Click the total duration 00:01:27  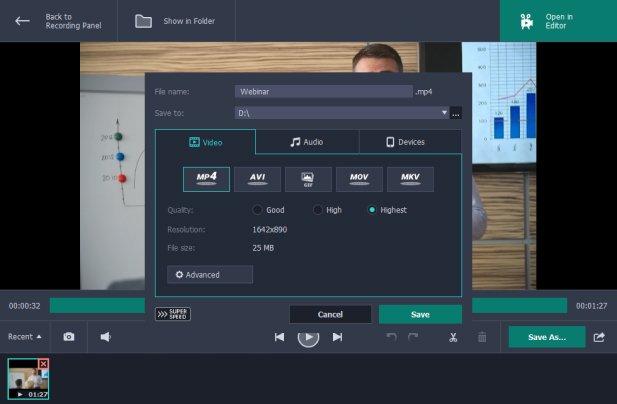point(591,306)
